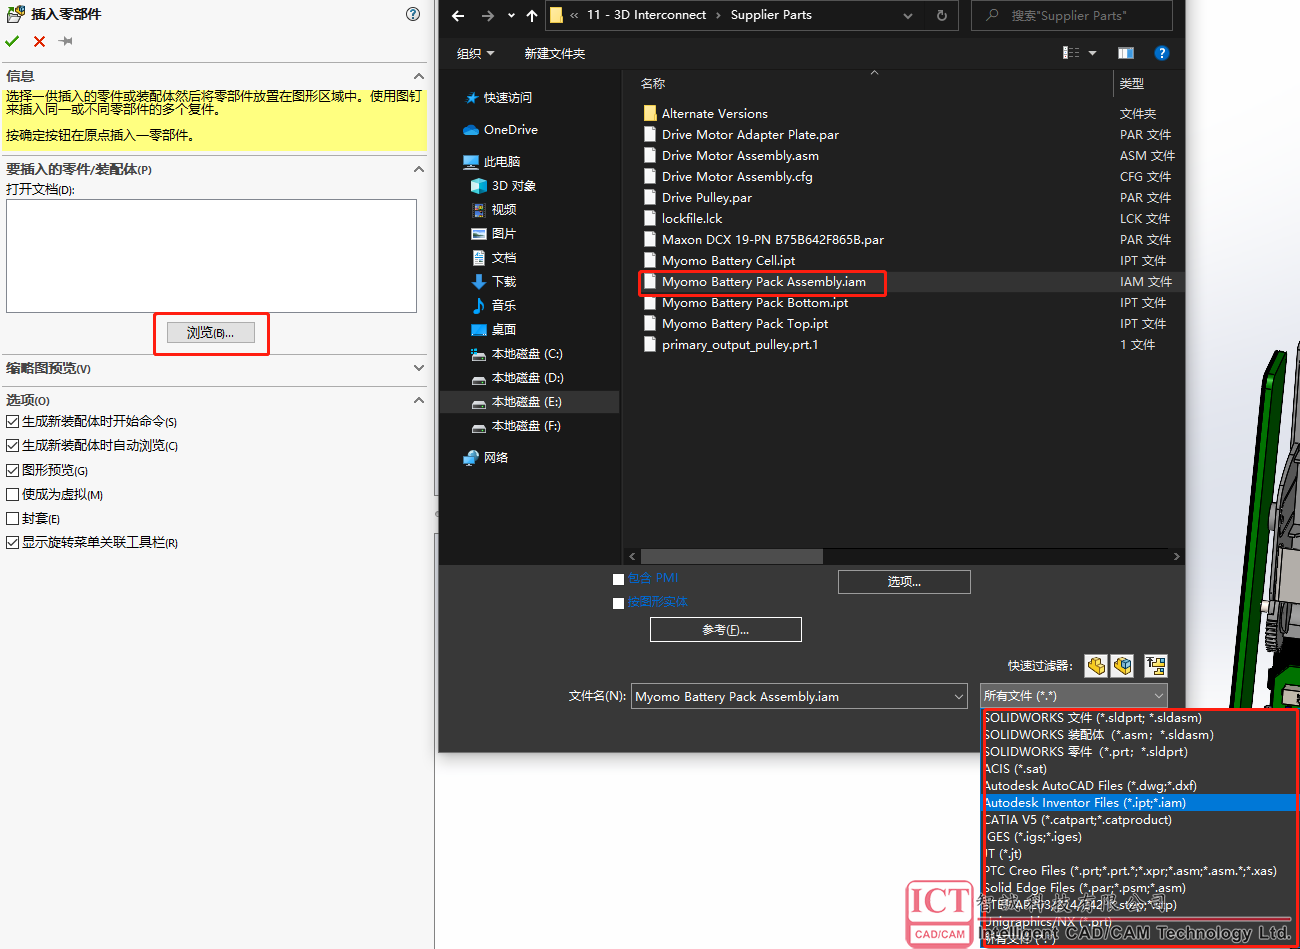The image size is (1300, 949).
Task: Click 参考(F)... button
Action: (x=725, y=630)
